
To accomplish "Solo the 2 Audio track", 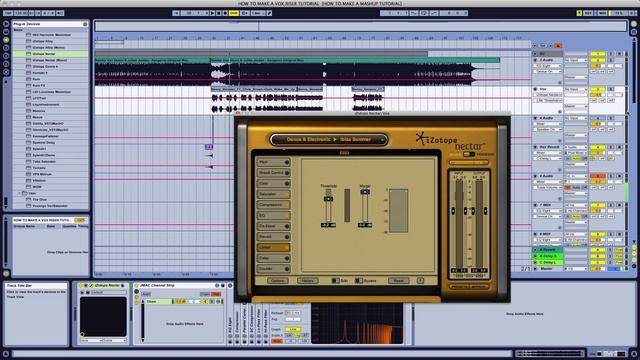I will click(x=611, y=60).
